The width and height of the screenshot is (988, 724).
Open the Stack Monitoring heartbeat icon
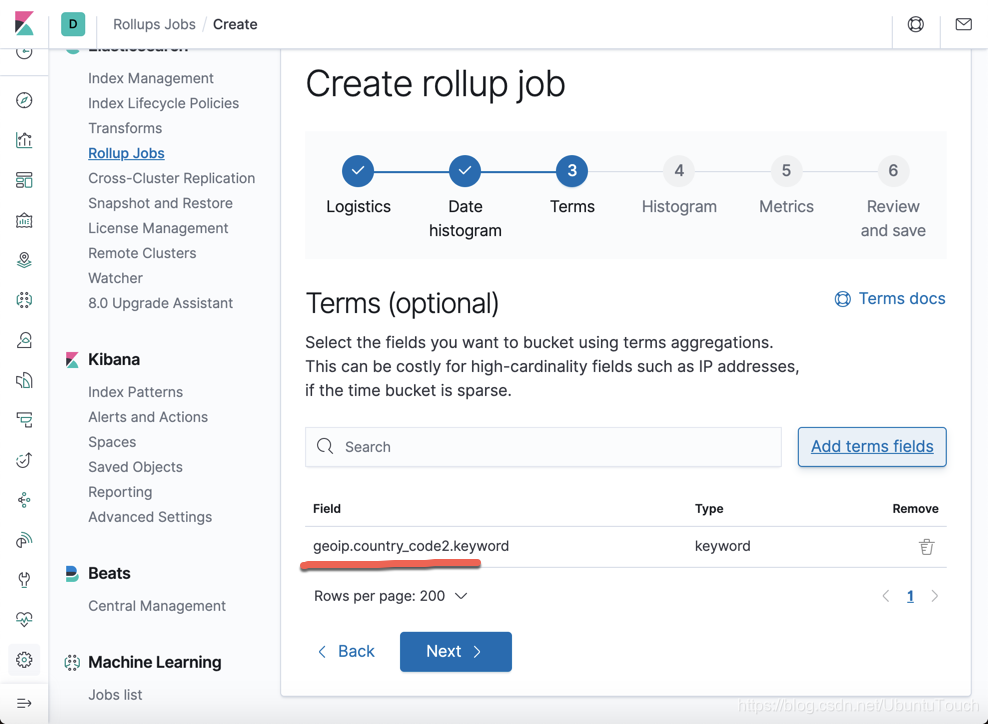[24, 619]
